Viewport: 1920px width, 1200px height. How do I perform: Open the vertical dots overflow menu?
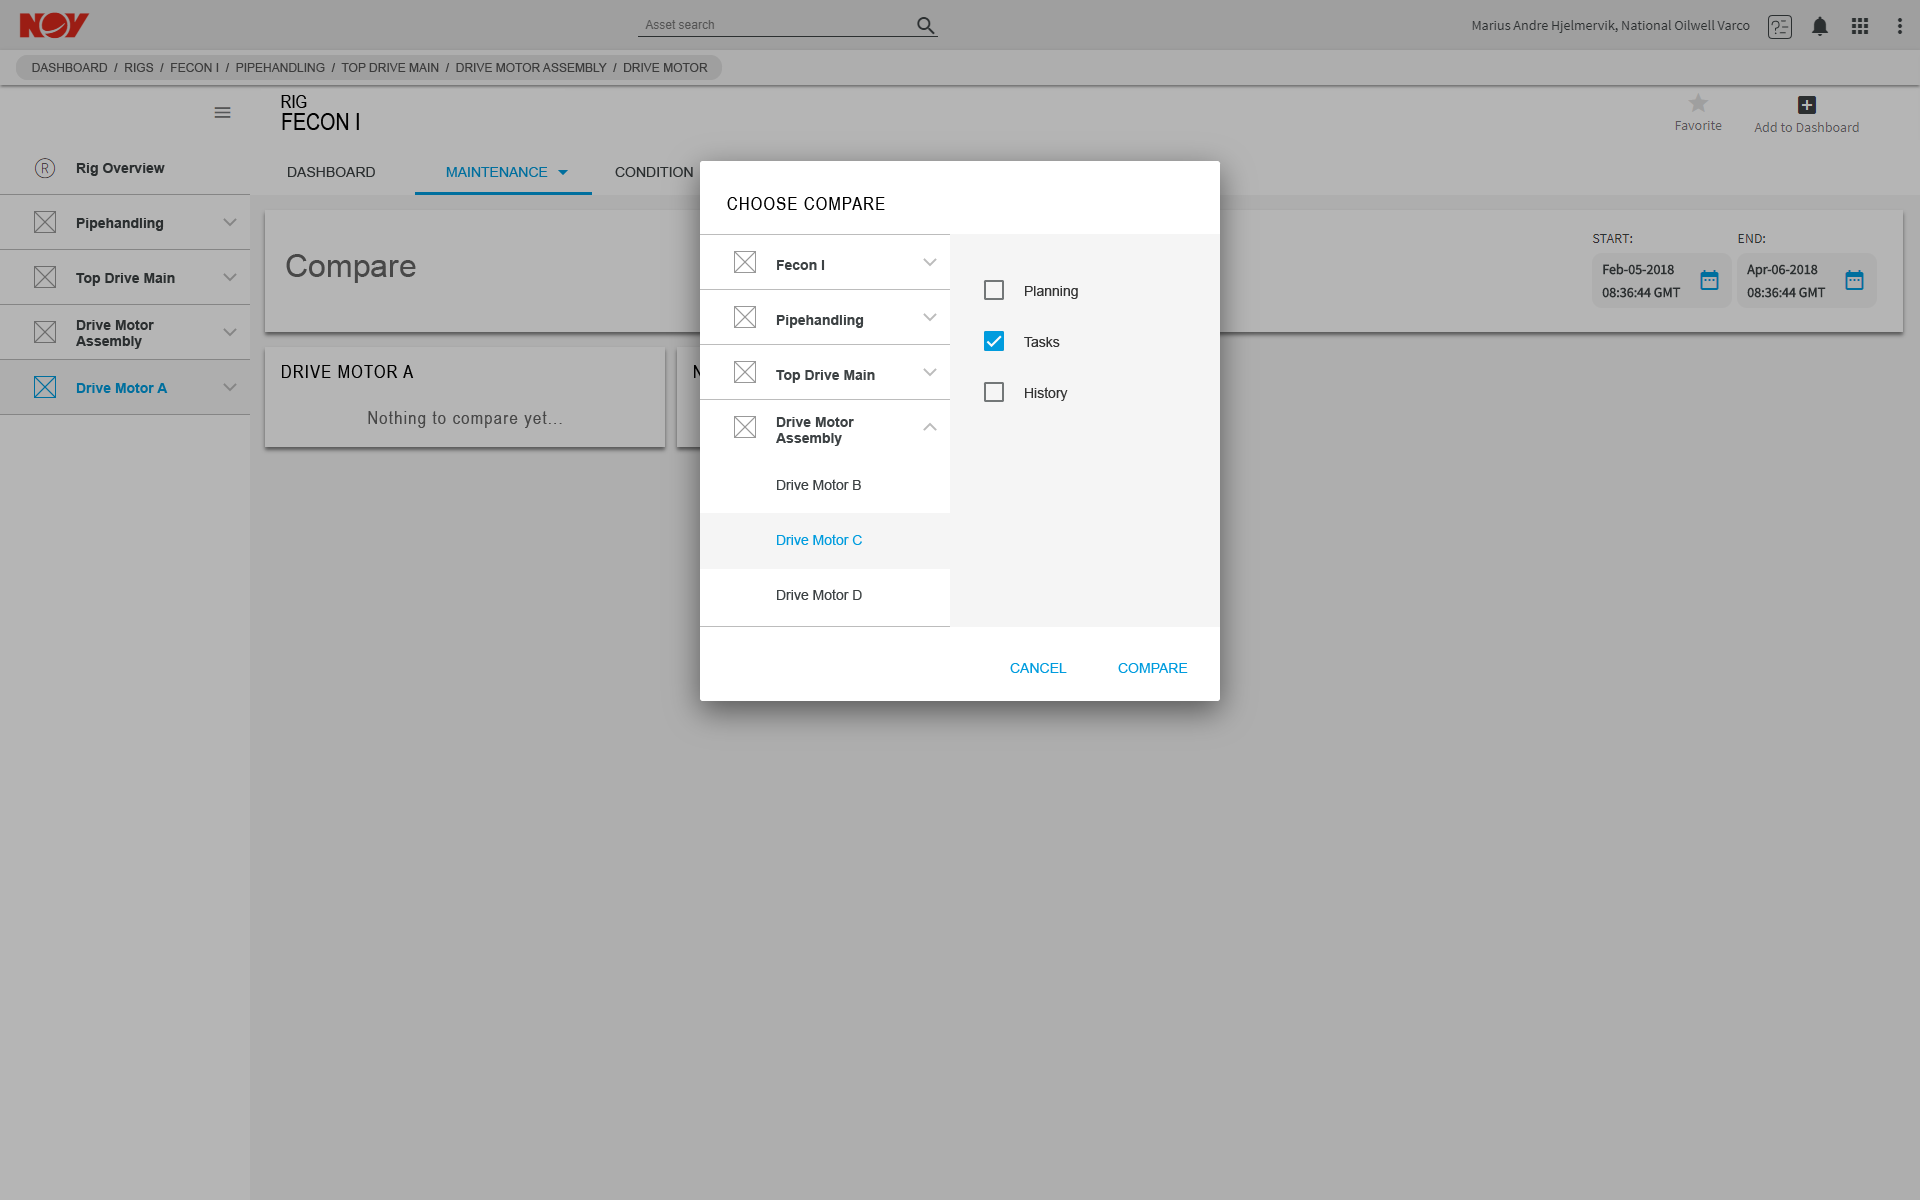pyautogui.click(x=1900, y=26)
